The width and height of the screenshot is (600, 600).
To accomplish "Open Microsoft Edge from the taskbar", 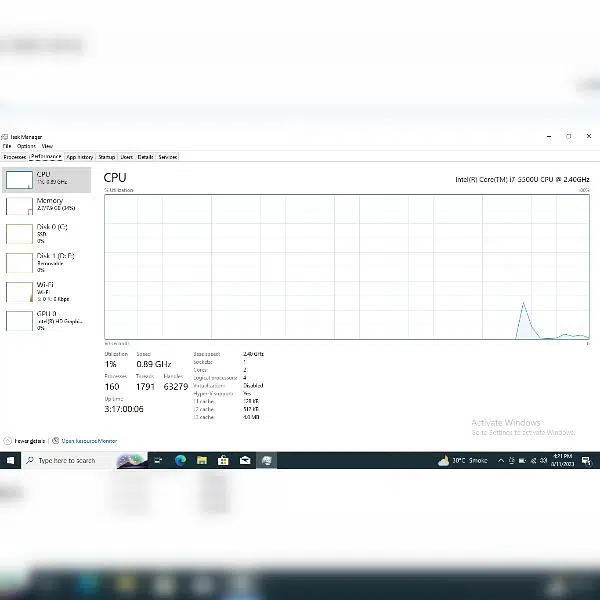I will [x=181, y=460].
